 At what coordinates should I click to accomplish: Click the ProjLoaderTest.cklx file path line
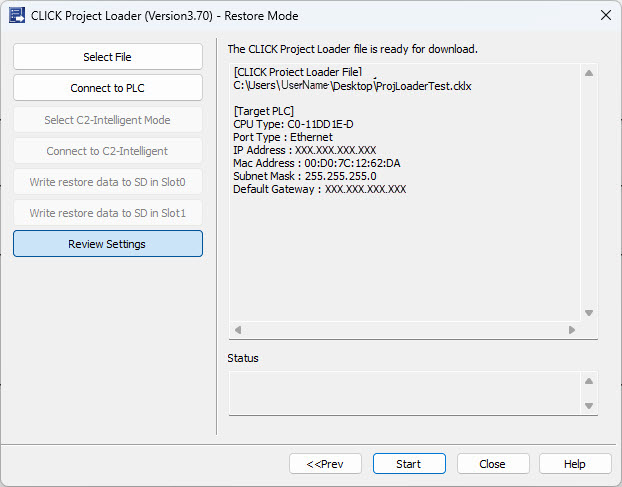tap(352, 86)
